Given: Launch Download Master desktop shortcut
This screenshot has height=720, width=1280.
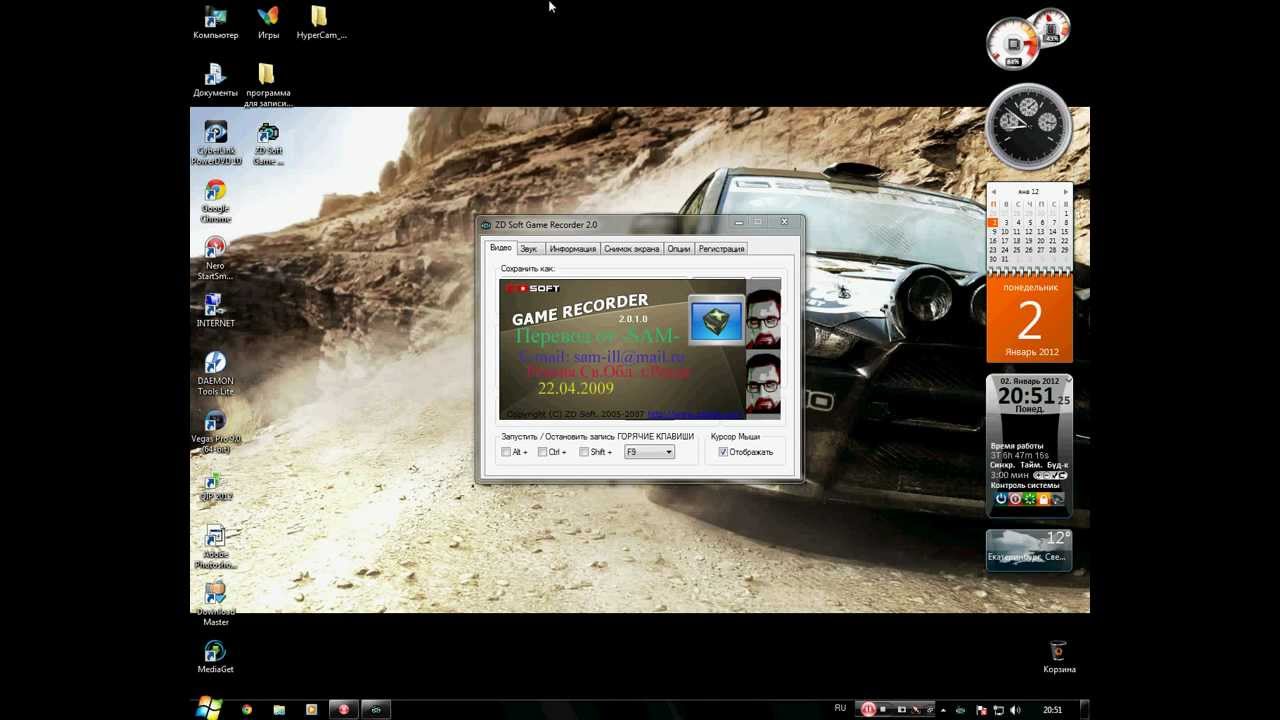Looking at the screenshot, I should pyautogui.click(x=215, y=604).
